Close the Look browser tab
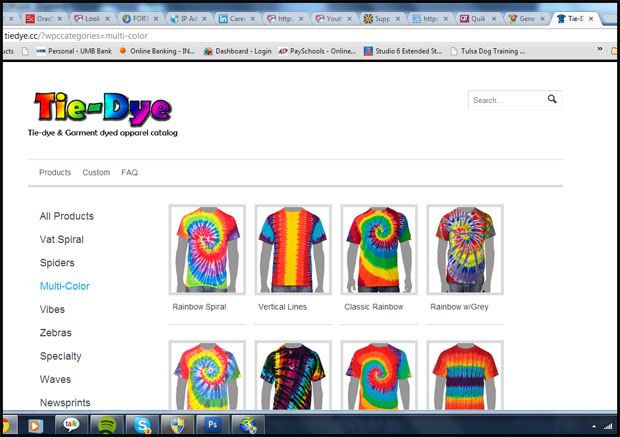This screenshot has height=437, width=620. [x=107, y=19]
